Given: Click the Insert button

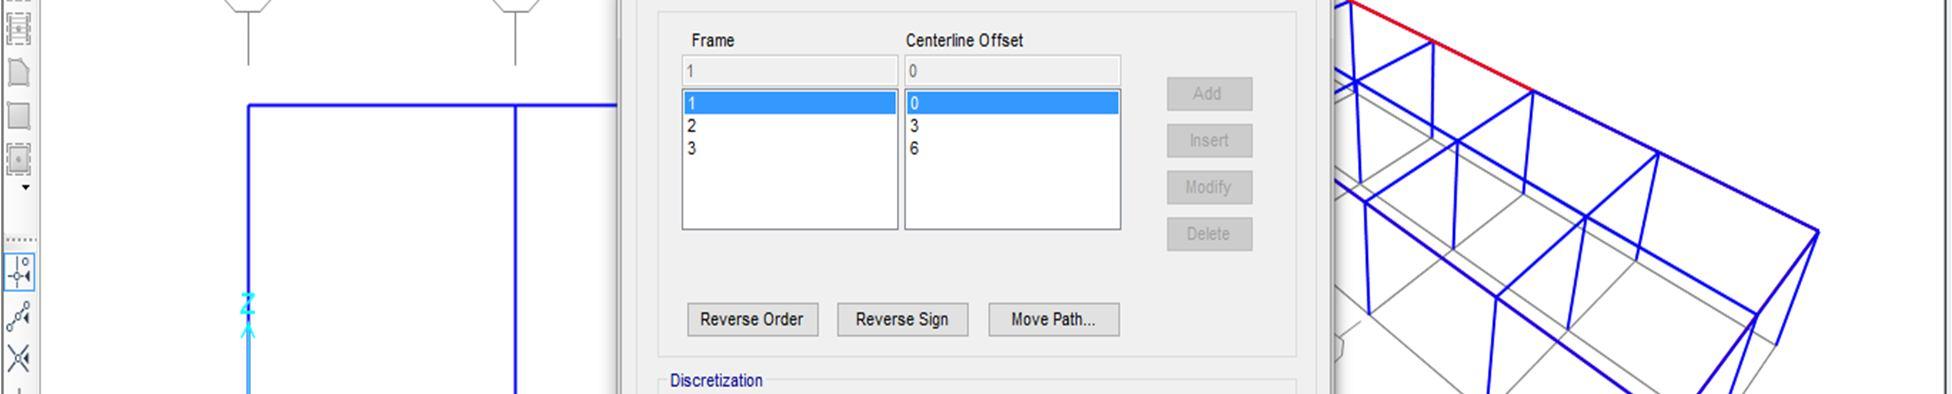Looking at the screenshot, I should (1209, 141).
